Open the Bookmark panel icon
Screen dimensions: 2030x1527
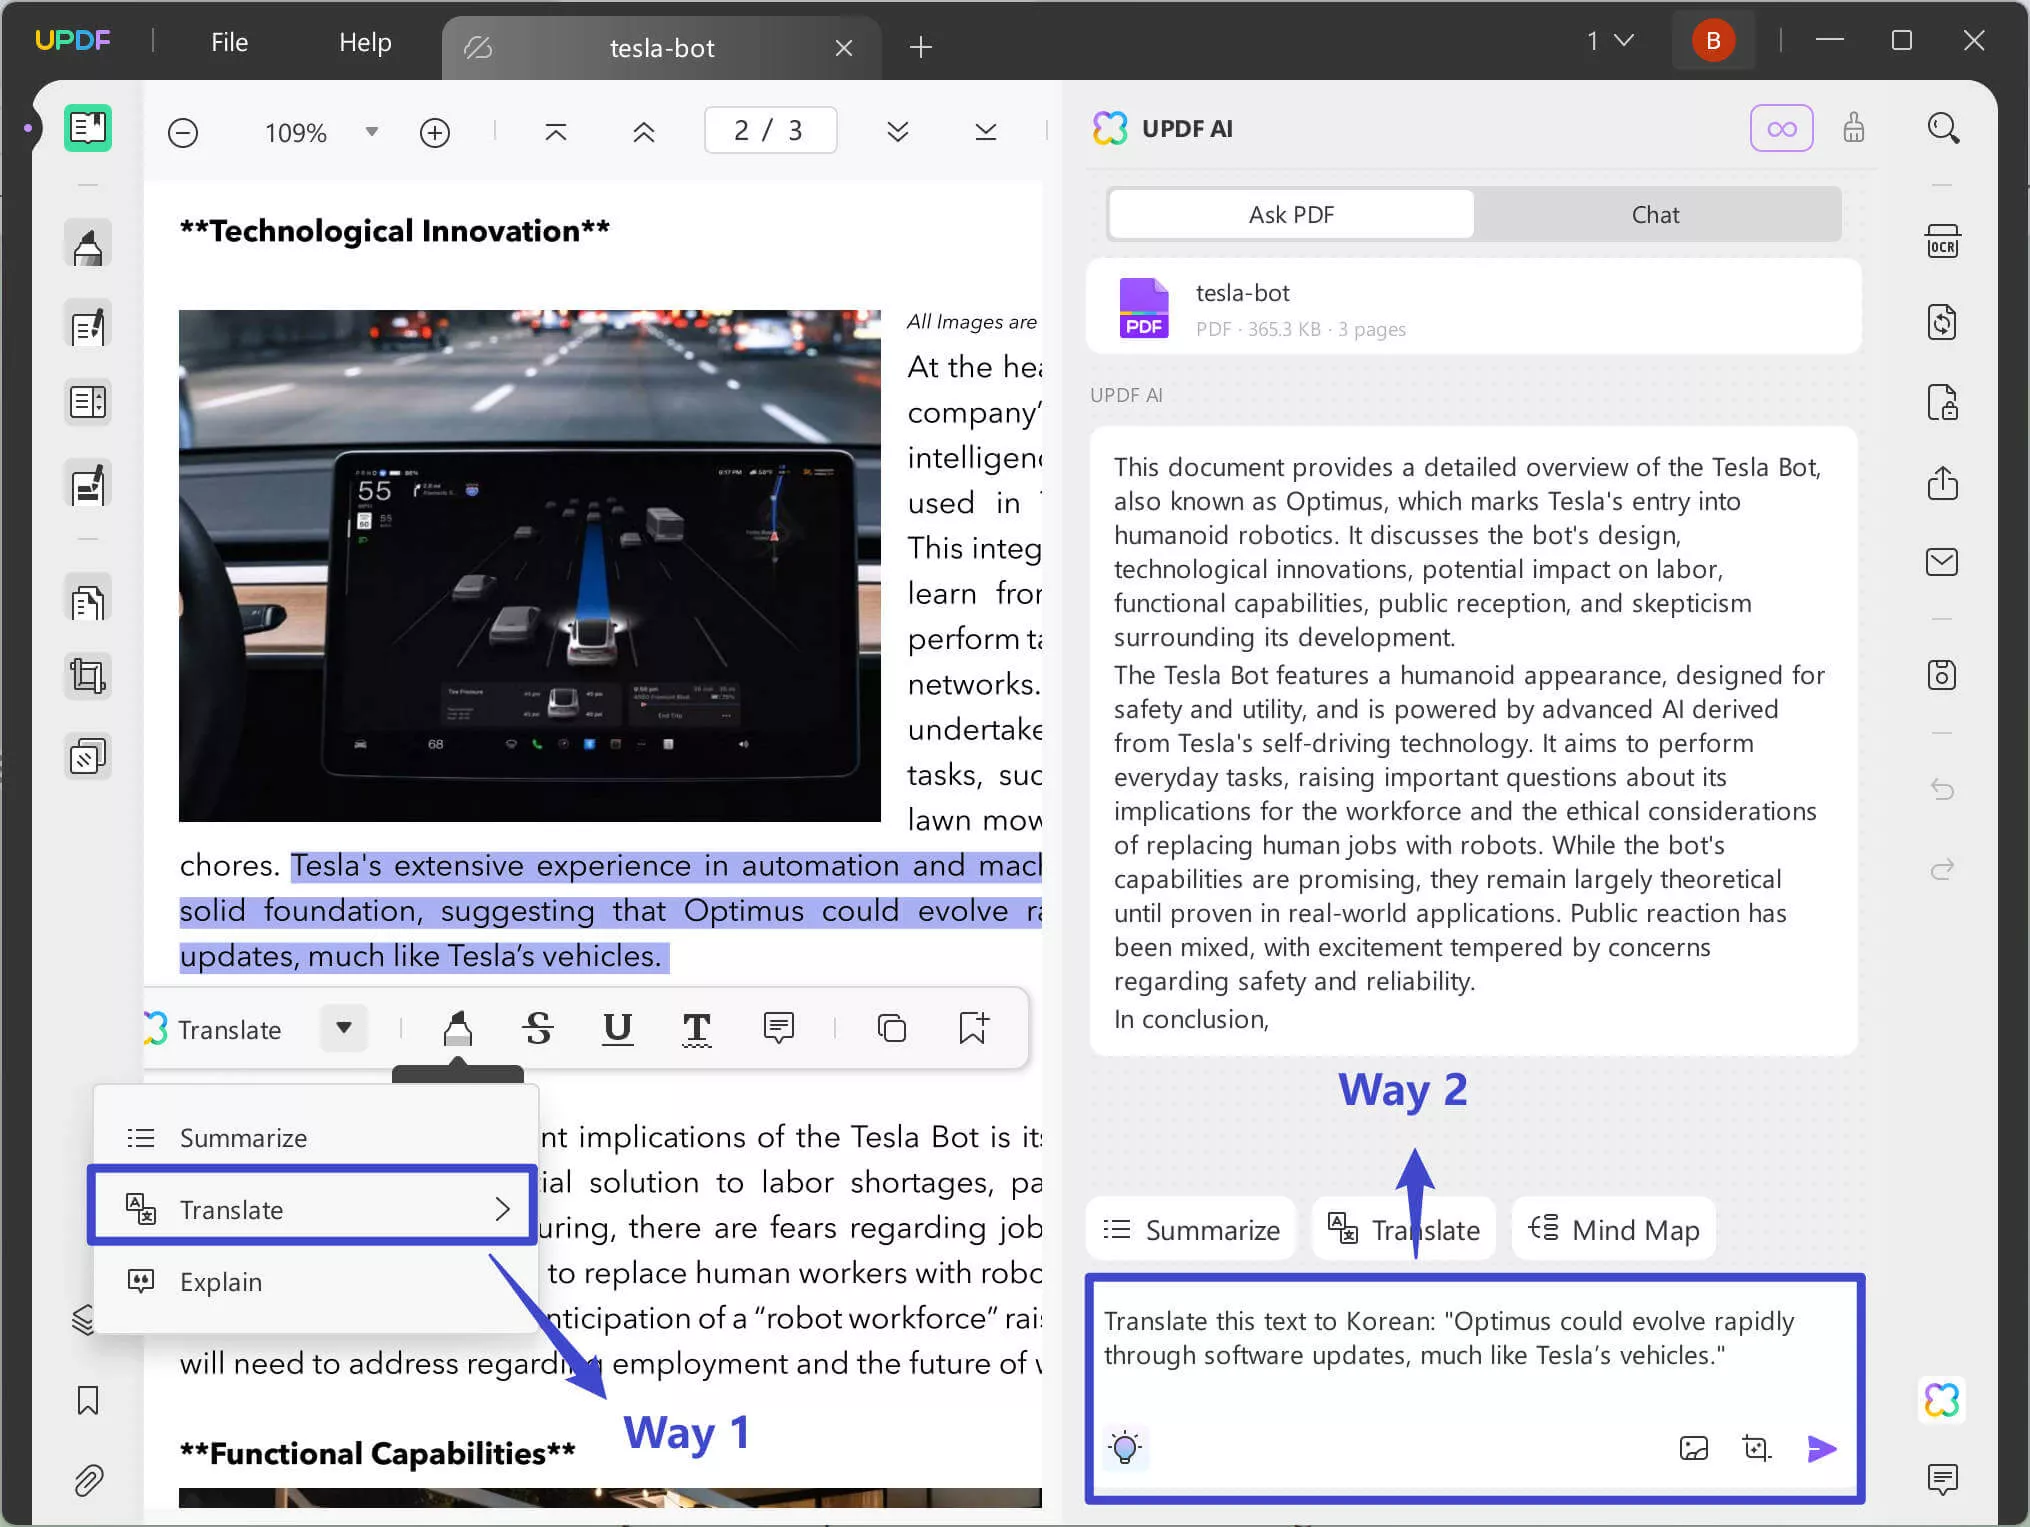[88, 1400]
